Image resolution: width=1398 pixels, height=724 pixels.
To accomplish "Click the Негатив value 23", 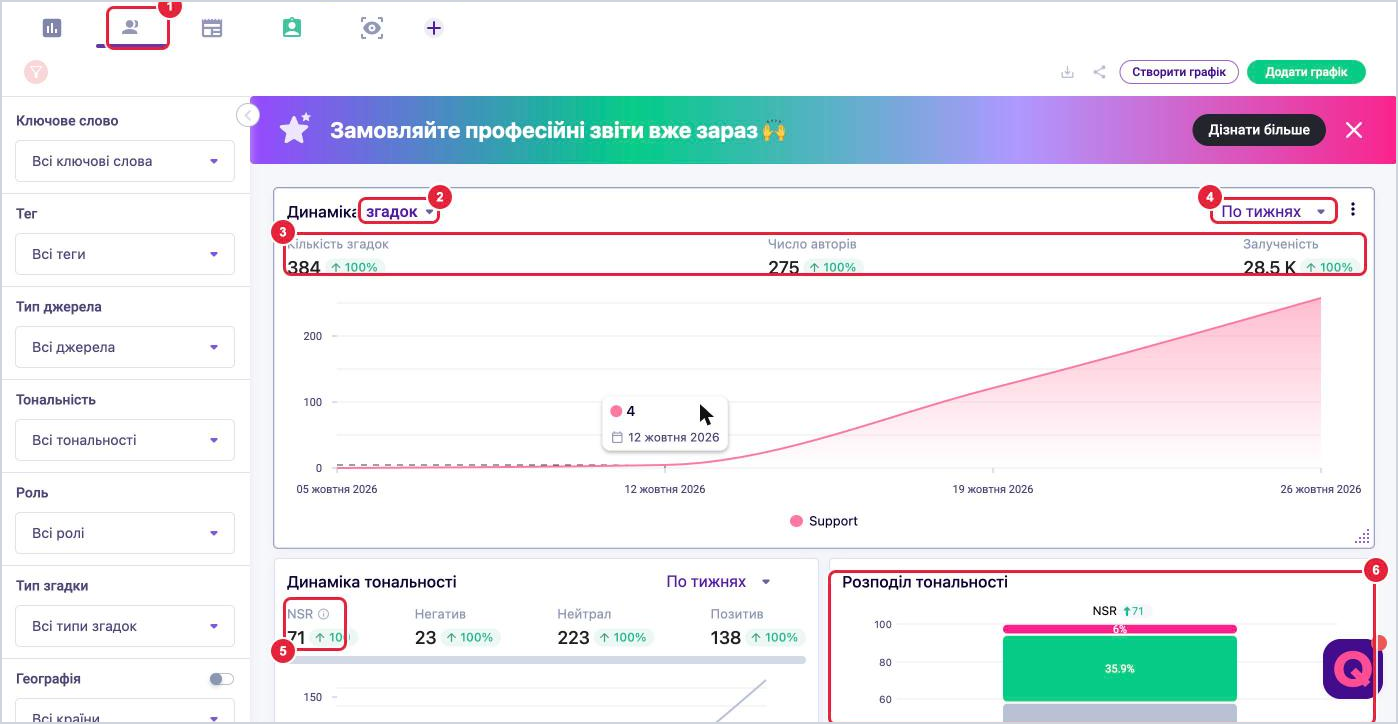I will click(426, 637).
